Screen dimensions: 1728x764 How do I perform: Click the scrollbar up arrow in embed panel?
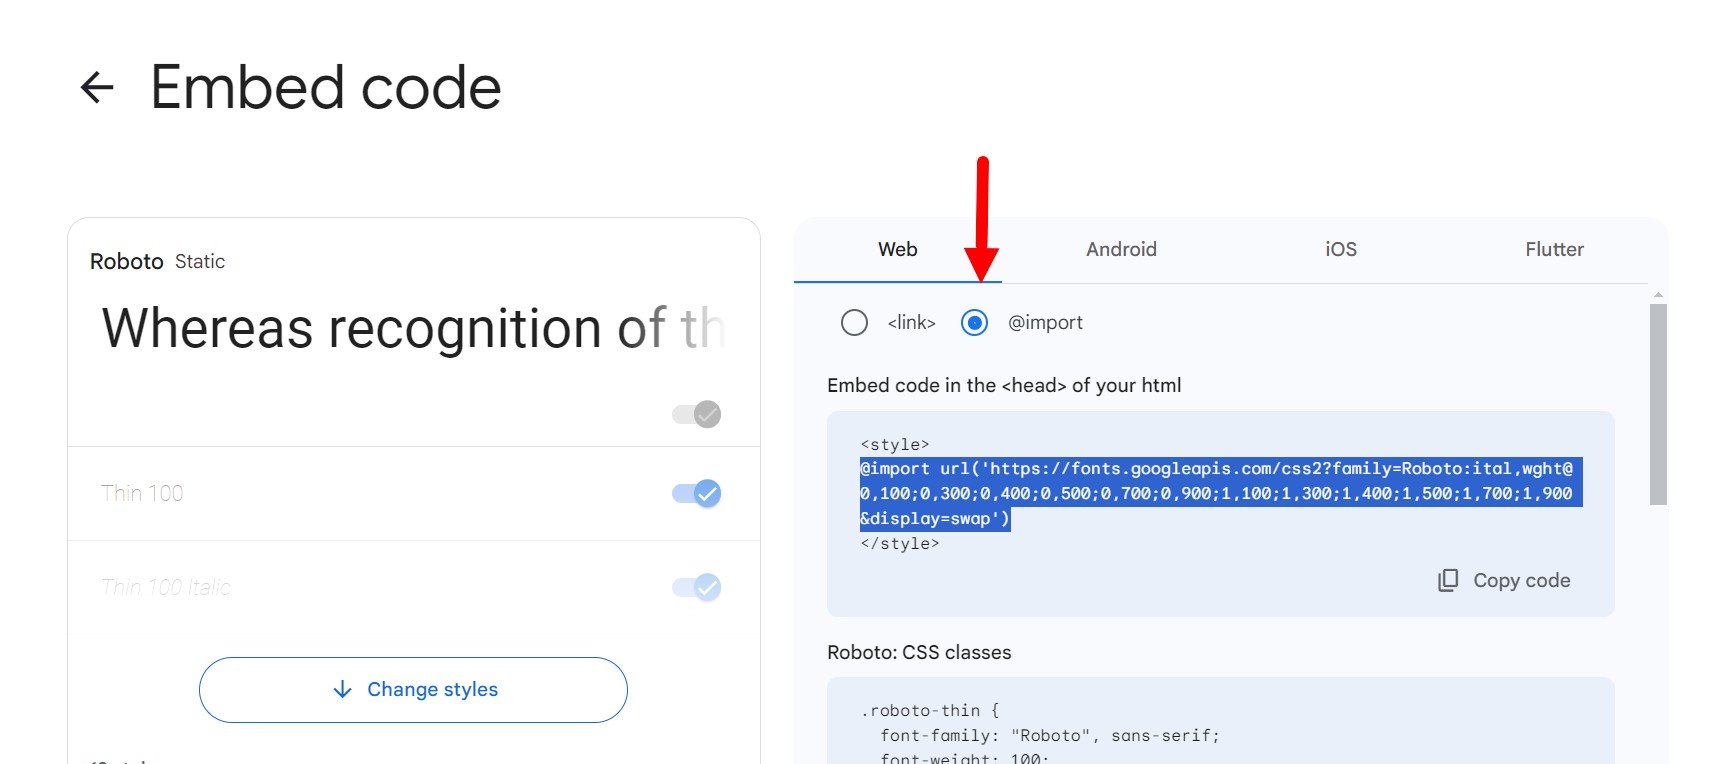click(1658, 295)
